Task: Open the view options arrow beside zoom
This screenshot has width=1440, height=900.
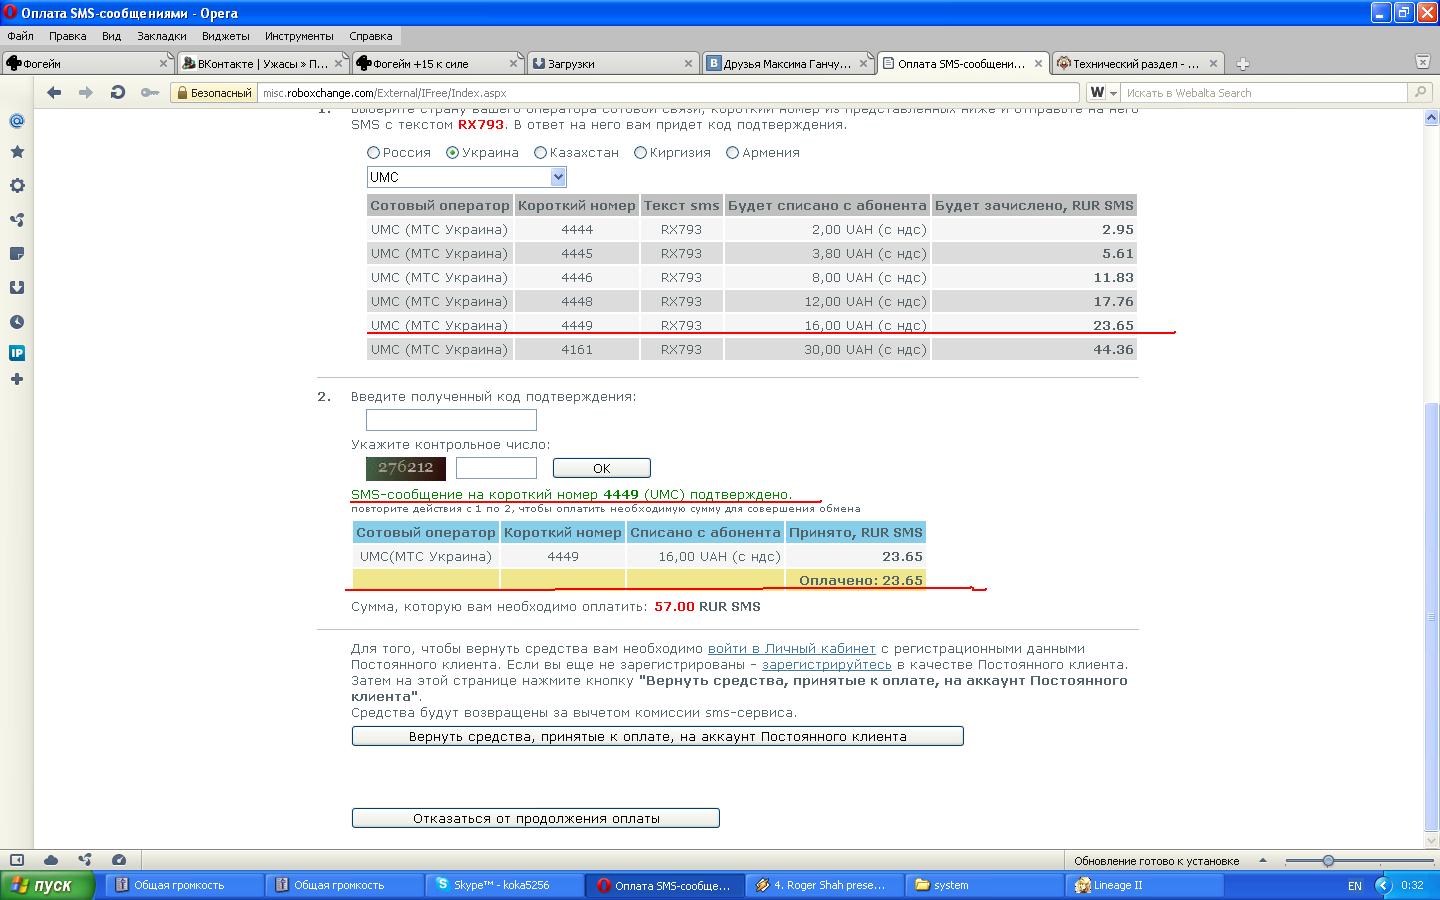Action: [1262, 860]
